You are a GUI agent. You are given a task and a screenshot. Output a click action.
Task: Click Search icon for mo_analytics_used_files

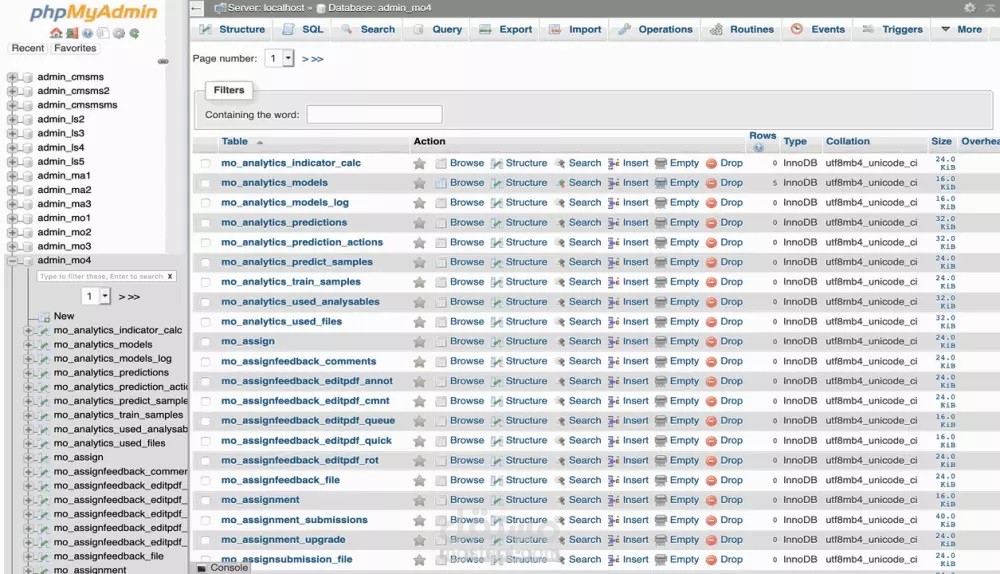click(x=560, y=322)
